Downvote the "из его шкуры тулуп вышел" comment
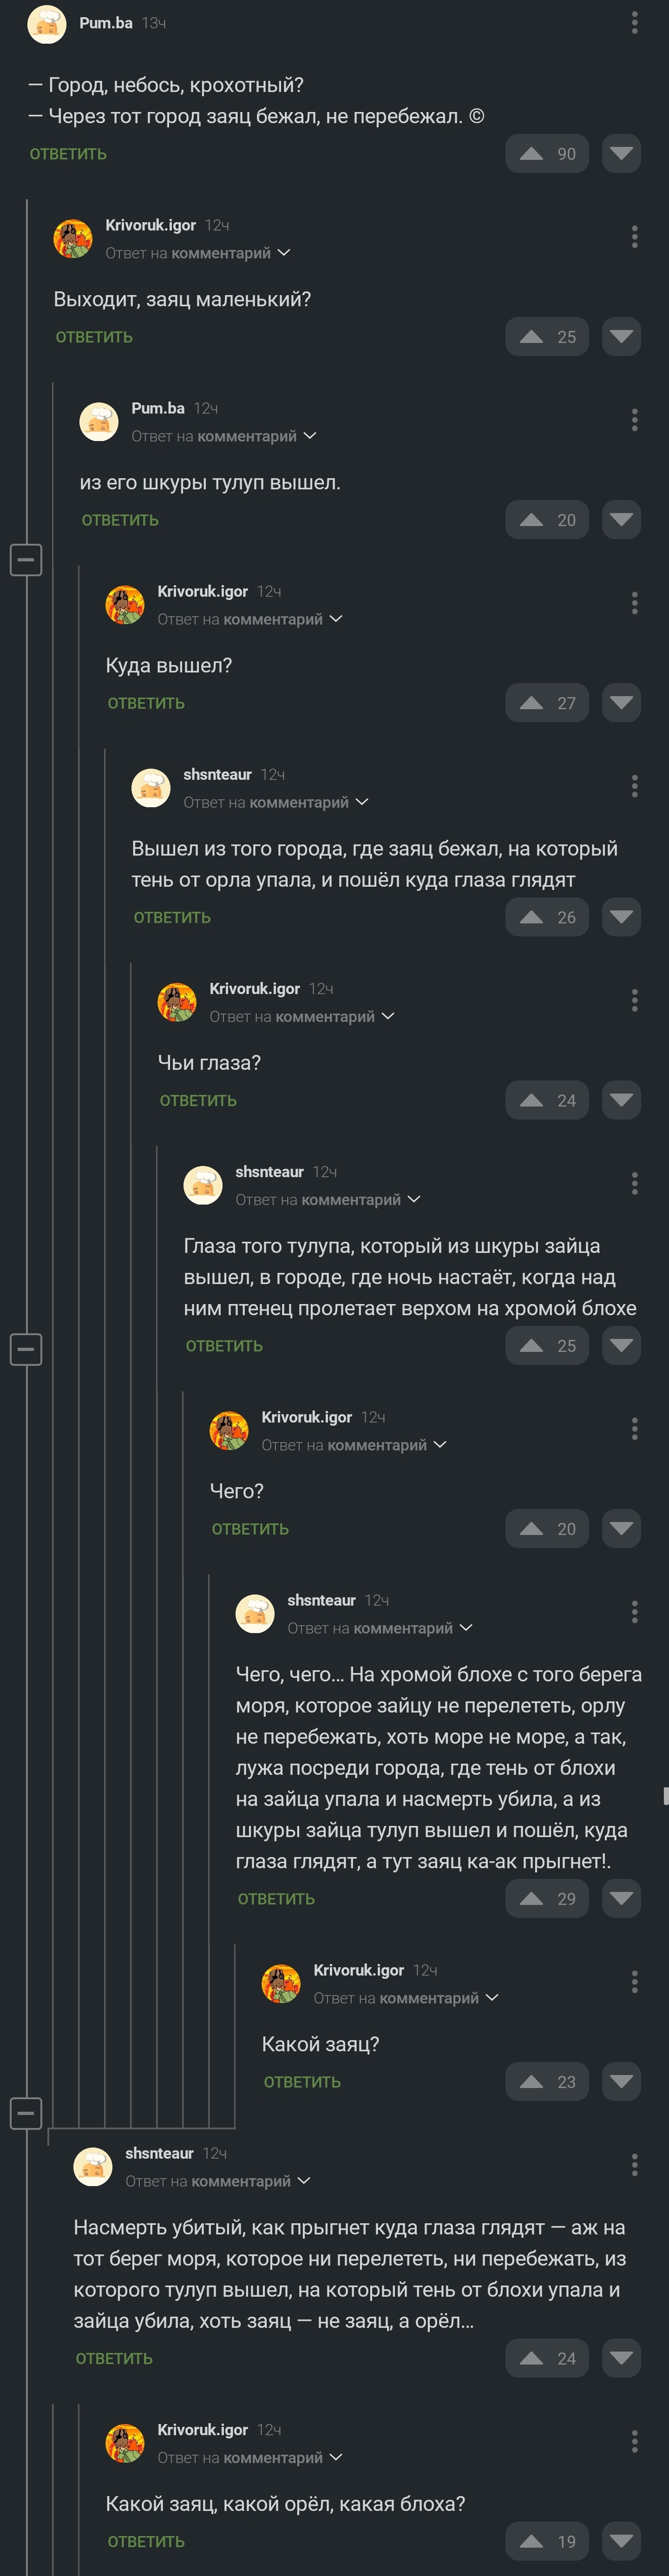 [621, 520]
